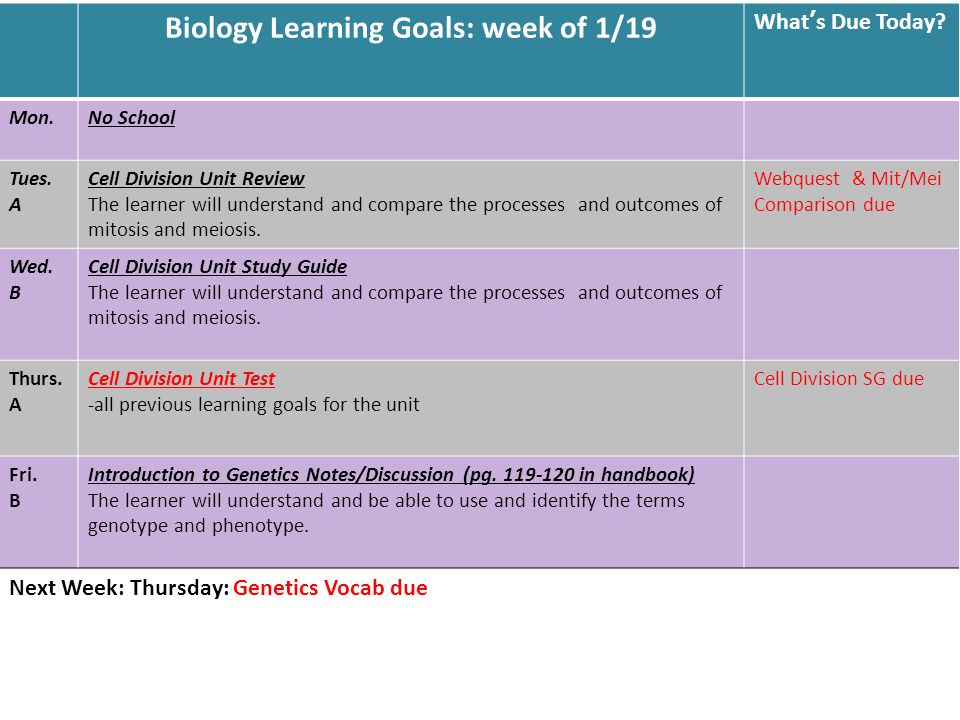
Task: Select the 'What's Due Today?' column header
Action: tap(850, 22)
